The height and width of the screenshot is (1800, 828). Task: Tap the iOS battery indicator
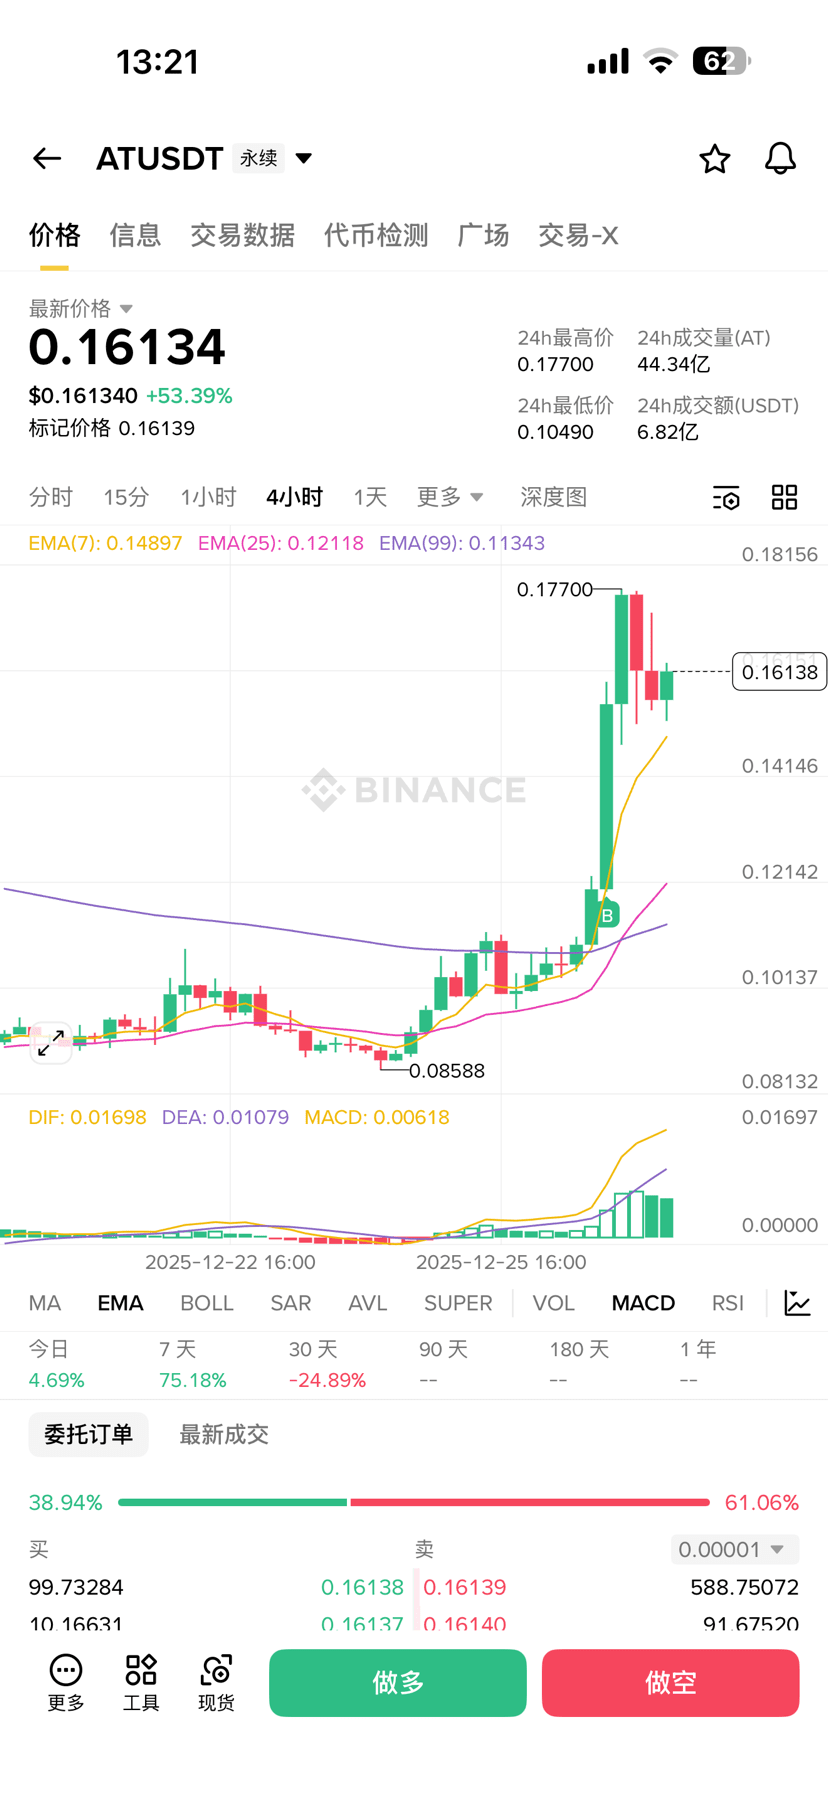pos(722,62)
